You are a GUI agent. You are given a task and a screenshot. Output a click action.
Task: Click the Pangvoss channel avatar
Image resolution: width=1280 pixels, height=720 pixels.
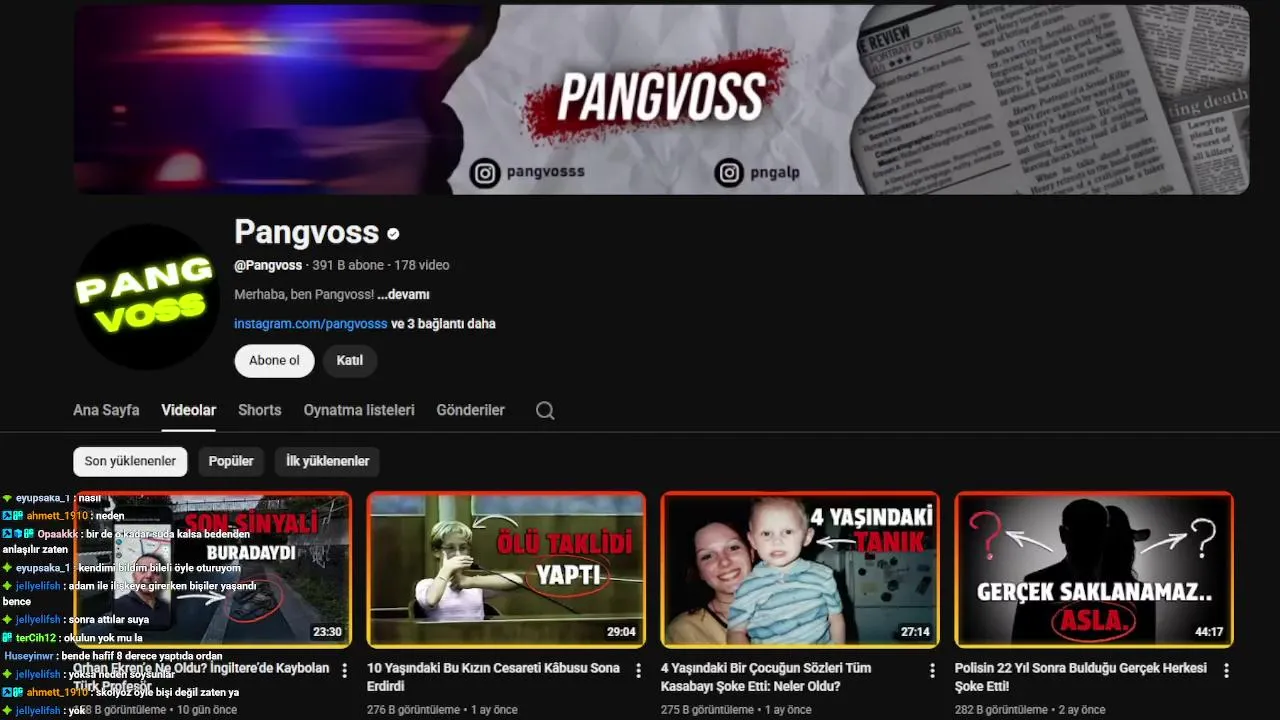click(x=147, y=297)
